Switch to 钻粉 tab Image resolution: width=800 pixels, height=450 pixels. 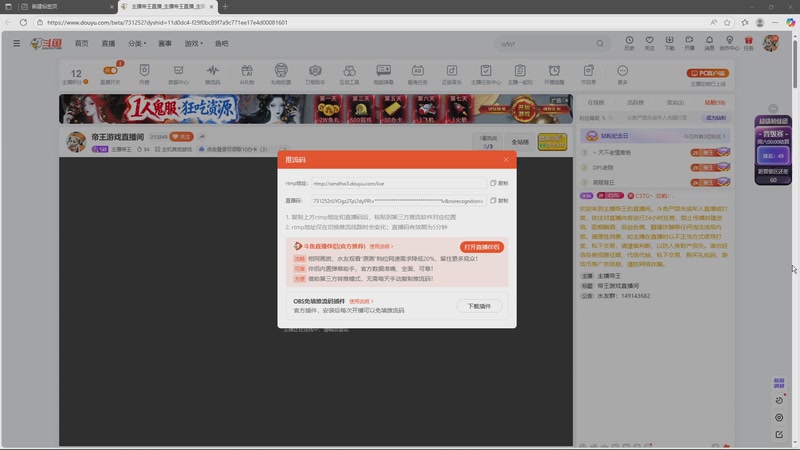tap(715, 103)
